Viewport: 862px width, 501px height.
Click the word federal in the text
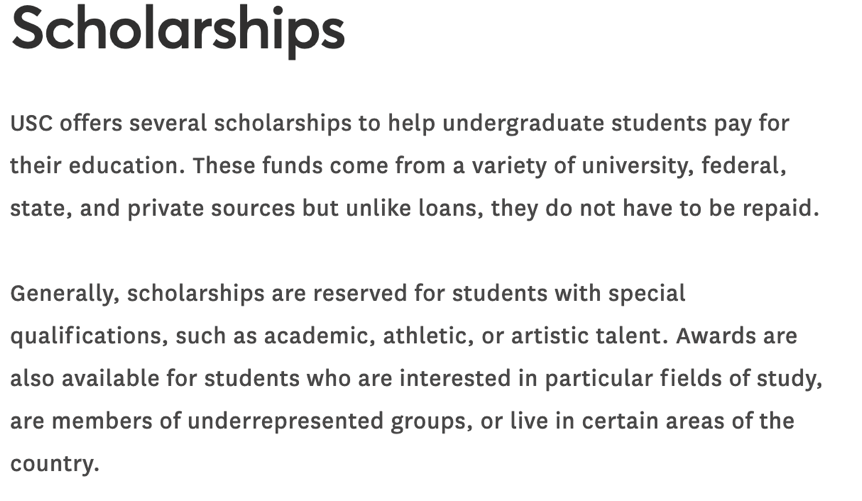743,166
